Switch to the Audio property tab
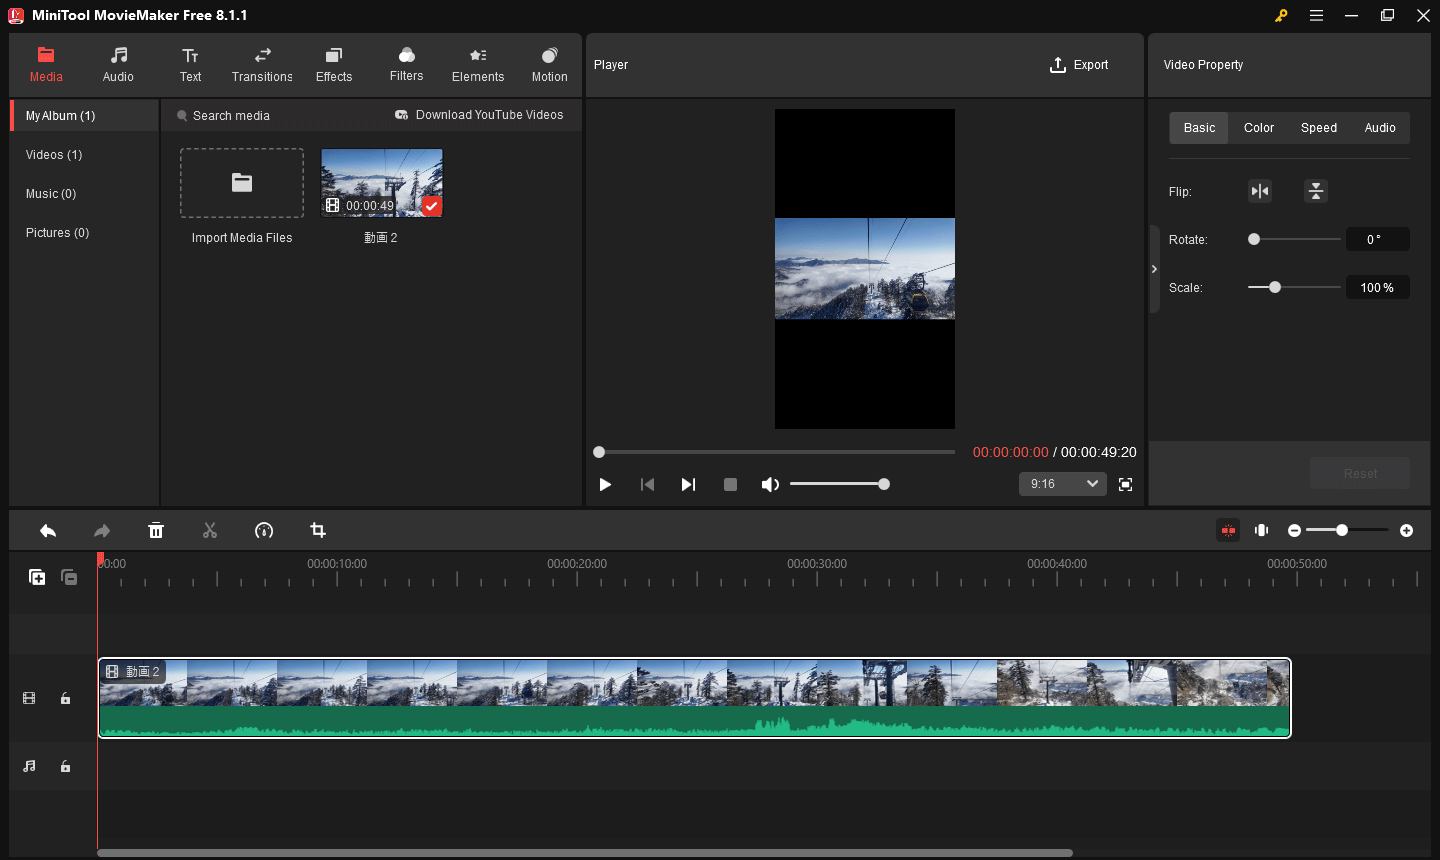The width and height of the screenshot is (1440, 860). click(1380, 128)
